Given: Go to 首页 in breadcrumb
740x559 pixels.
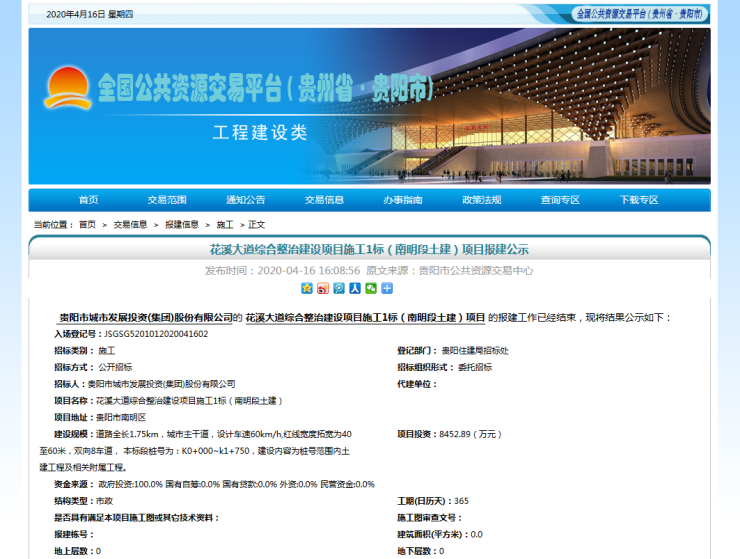Looking at the screenshot, I should (87, 225).
